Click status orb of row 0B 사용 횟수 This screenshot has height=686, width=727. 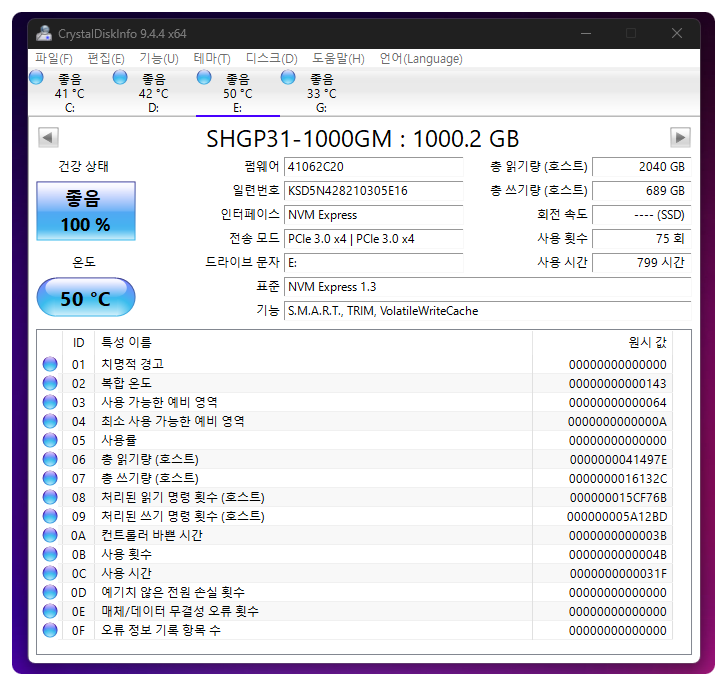click(50, 554)
